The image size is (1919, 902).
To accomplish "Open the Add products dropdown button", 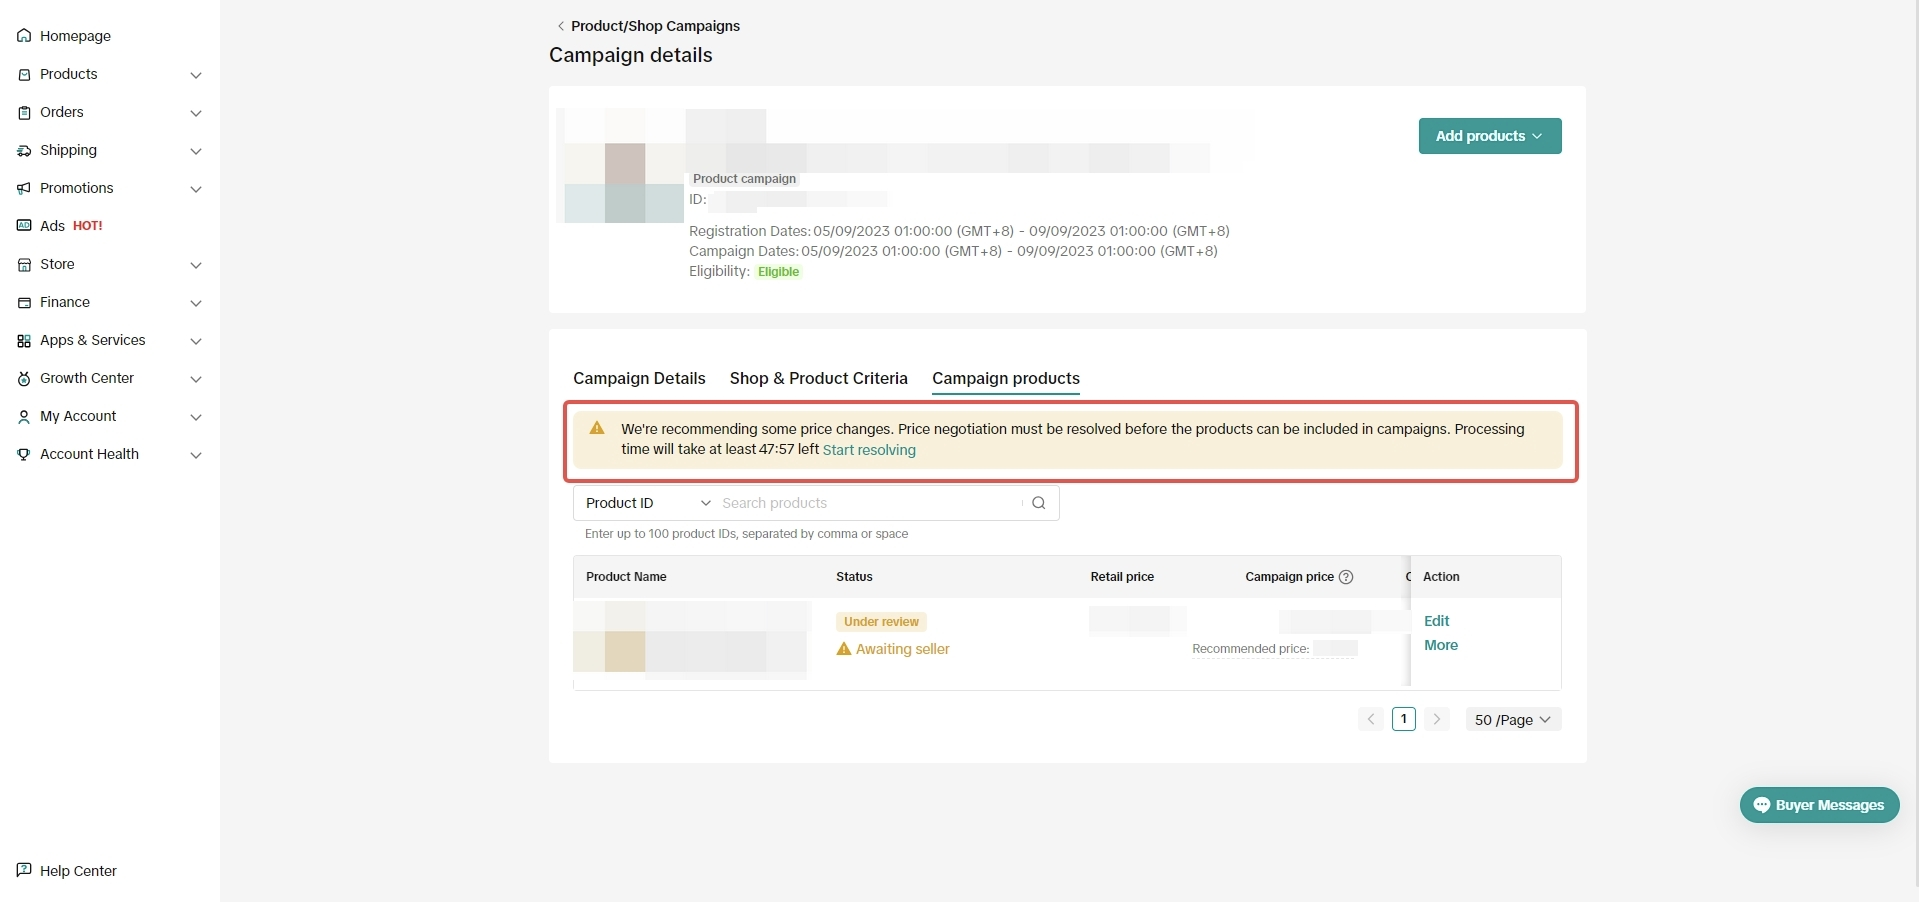I will click(1489, 136).
